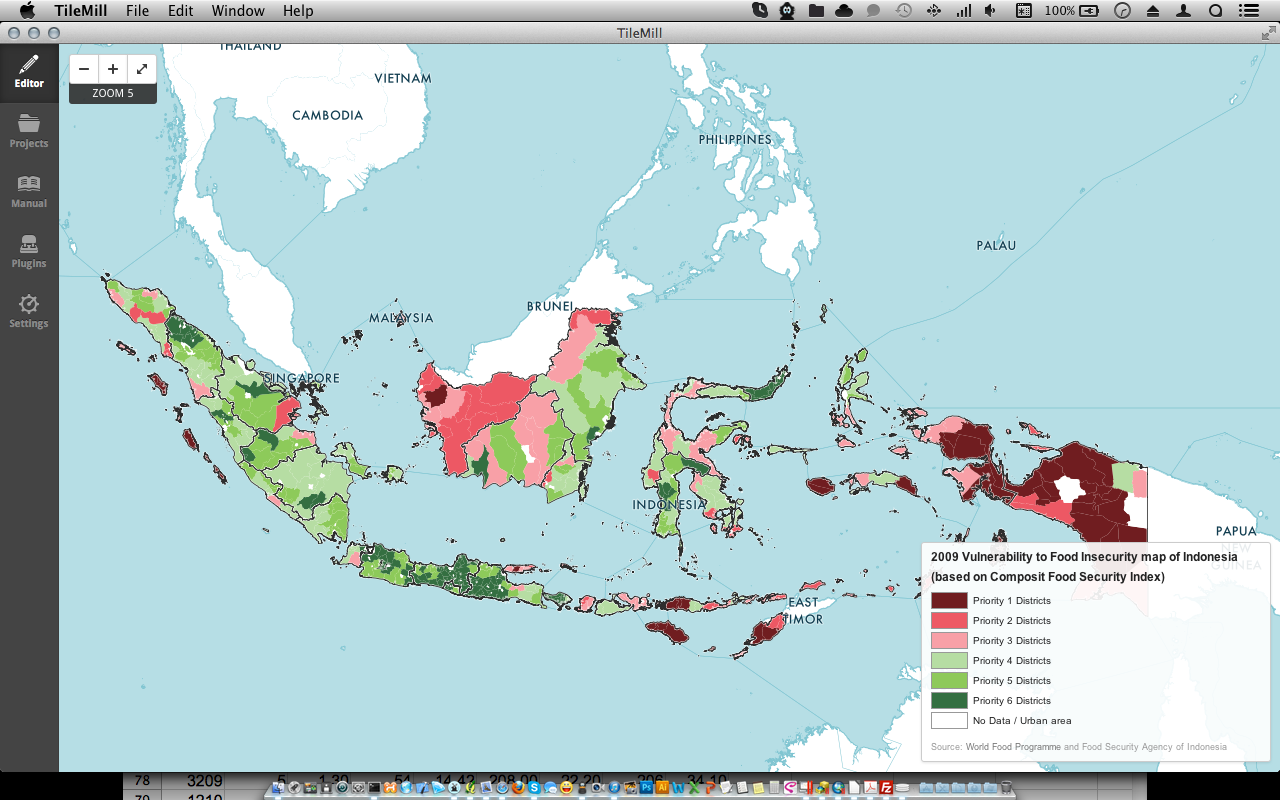Click the folder icon in menu bar
The width and height of the screenshot is (1280, 800).
(x=816, y=10)
